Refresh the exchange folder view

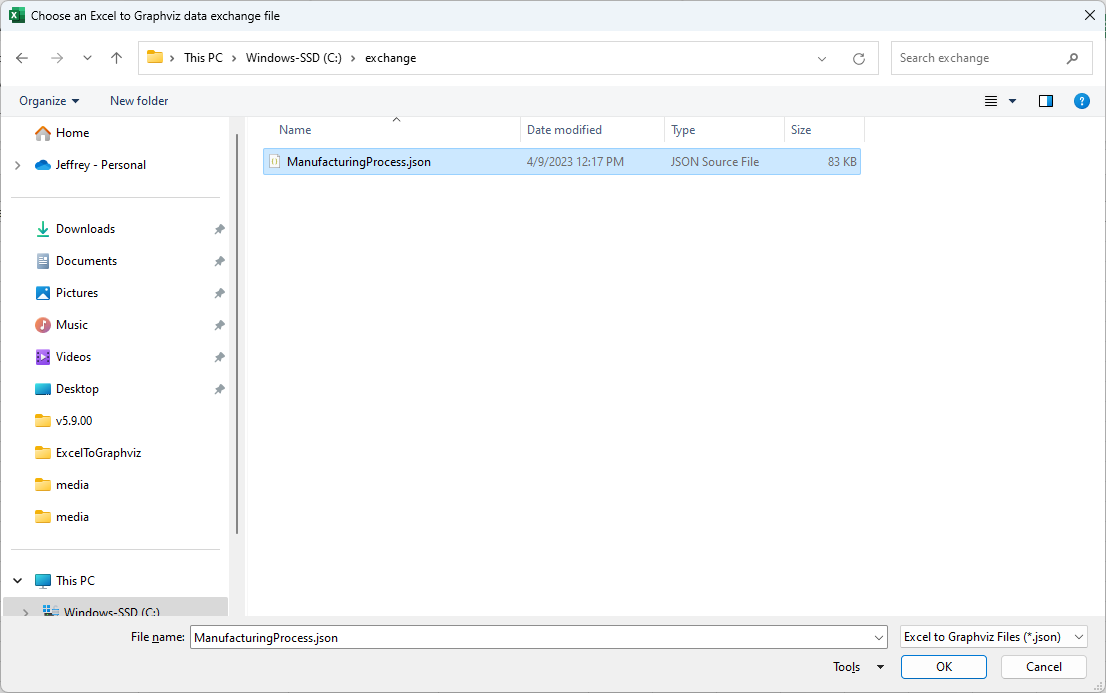pyautogui.click(x=858, y=58)
